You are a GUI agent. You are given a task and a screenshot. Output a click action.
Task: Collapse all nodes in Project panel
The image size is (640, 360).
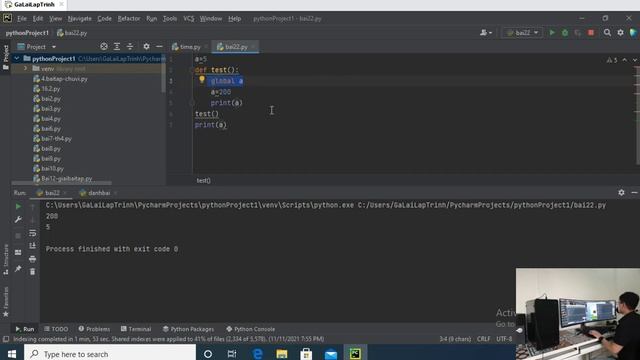tap(130, 47)
